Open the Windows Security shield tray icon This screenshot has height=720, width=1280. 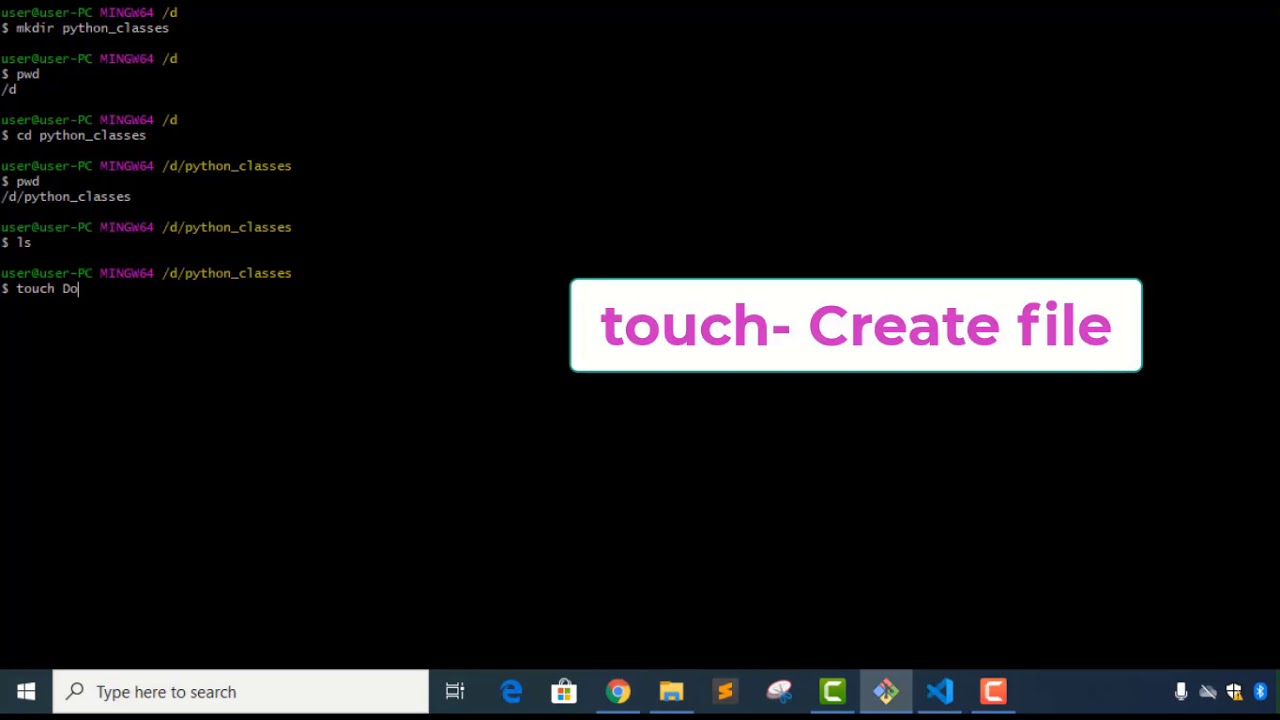click(1234, 692)
